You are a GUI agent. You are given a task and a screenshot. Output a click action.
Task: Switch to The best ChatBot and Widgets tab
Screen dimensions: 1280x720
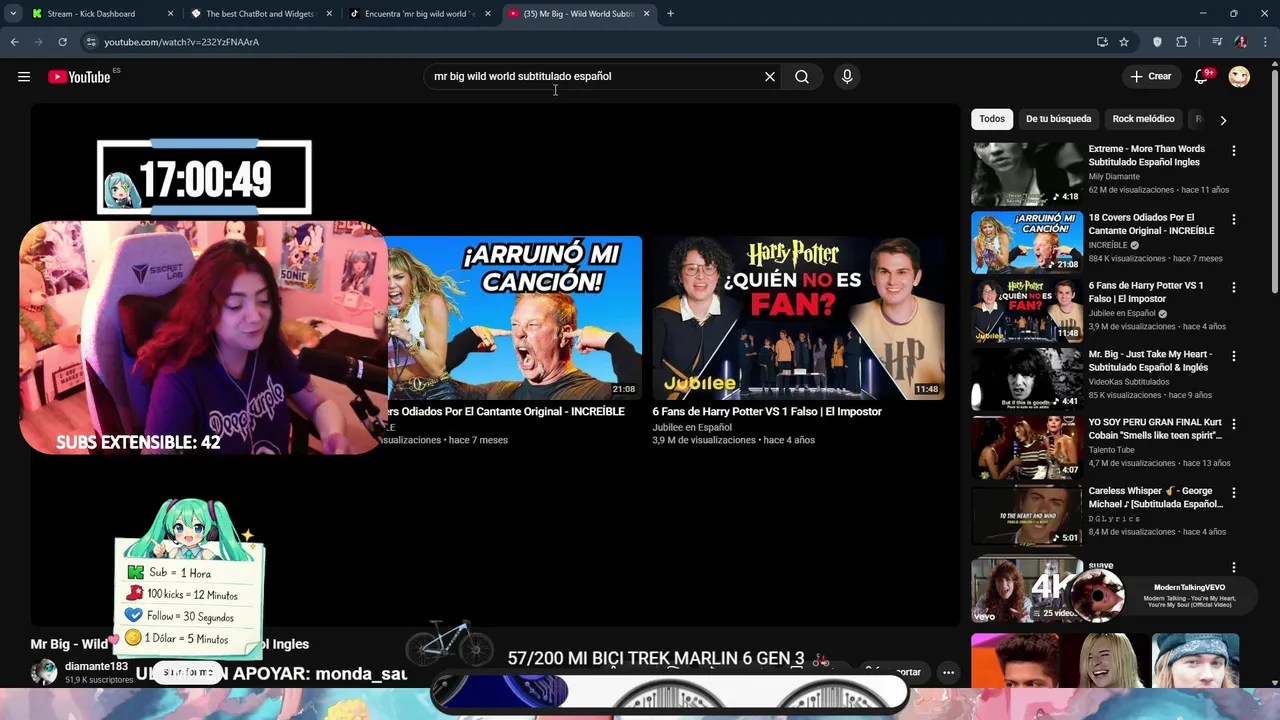click(260, 14)
